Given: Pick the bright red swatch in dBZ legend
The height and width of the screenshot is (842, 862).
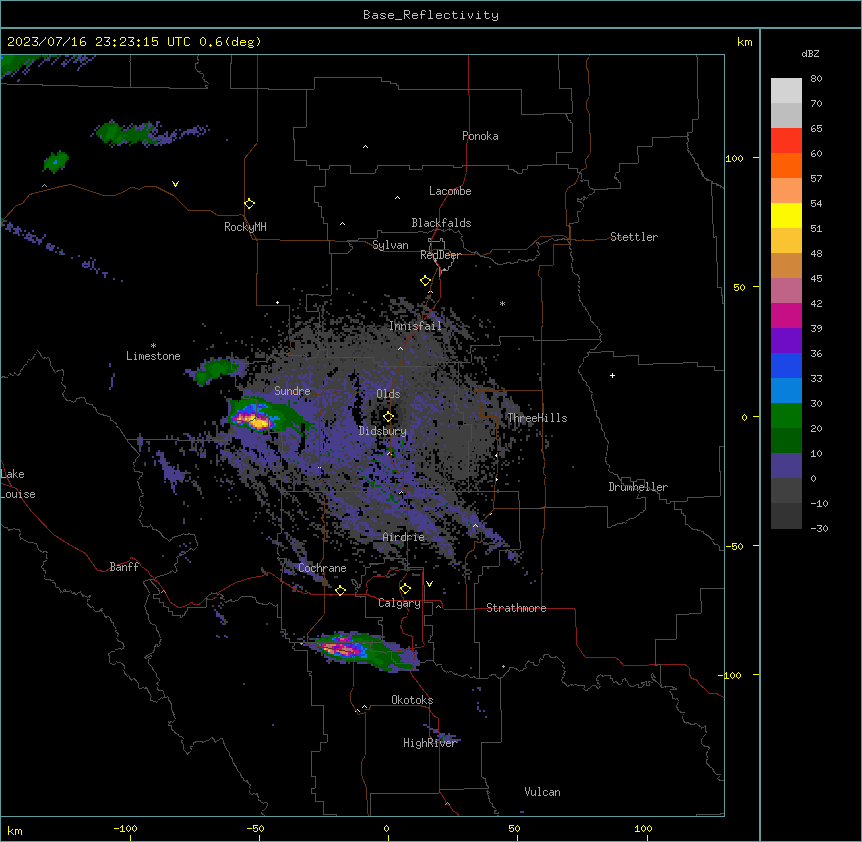Looking at the screenshot, I should tap(786, 140).
